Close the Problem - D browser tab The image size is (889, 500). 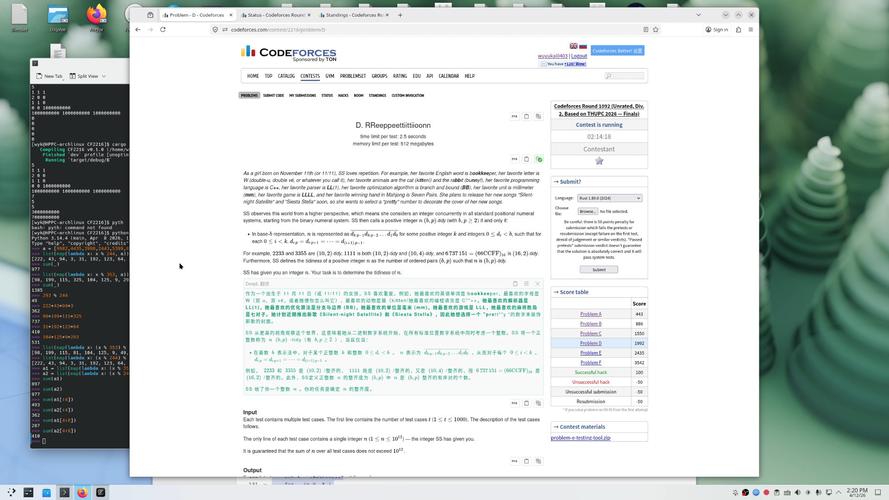(231, 15)
